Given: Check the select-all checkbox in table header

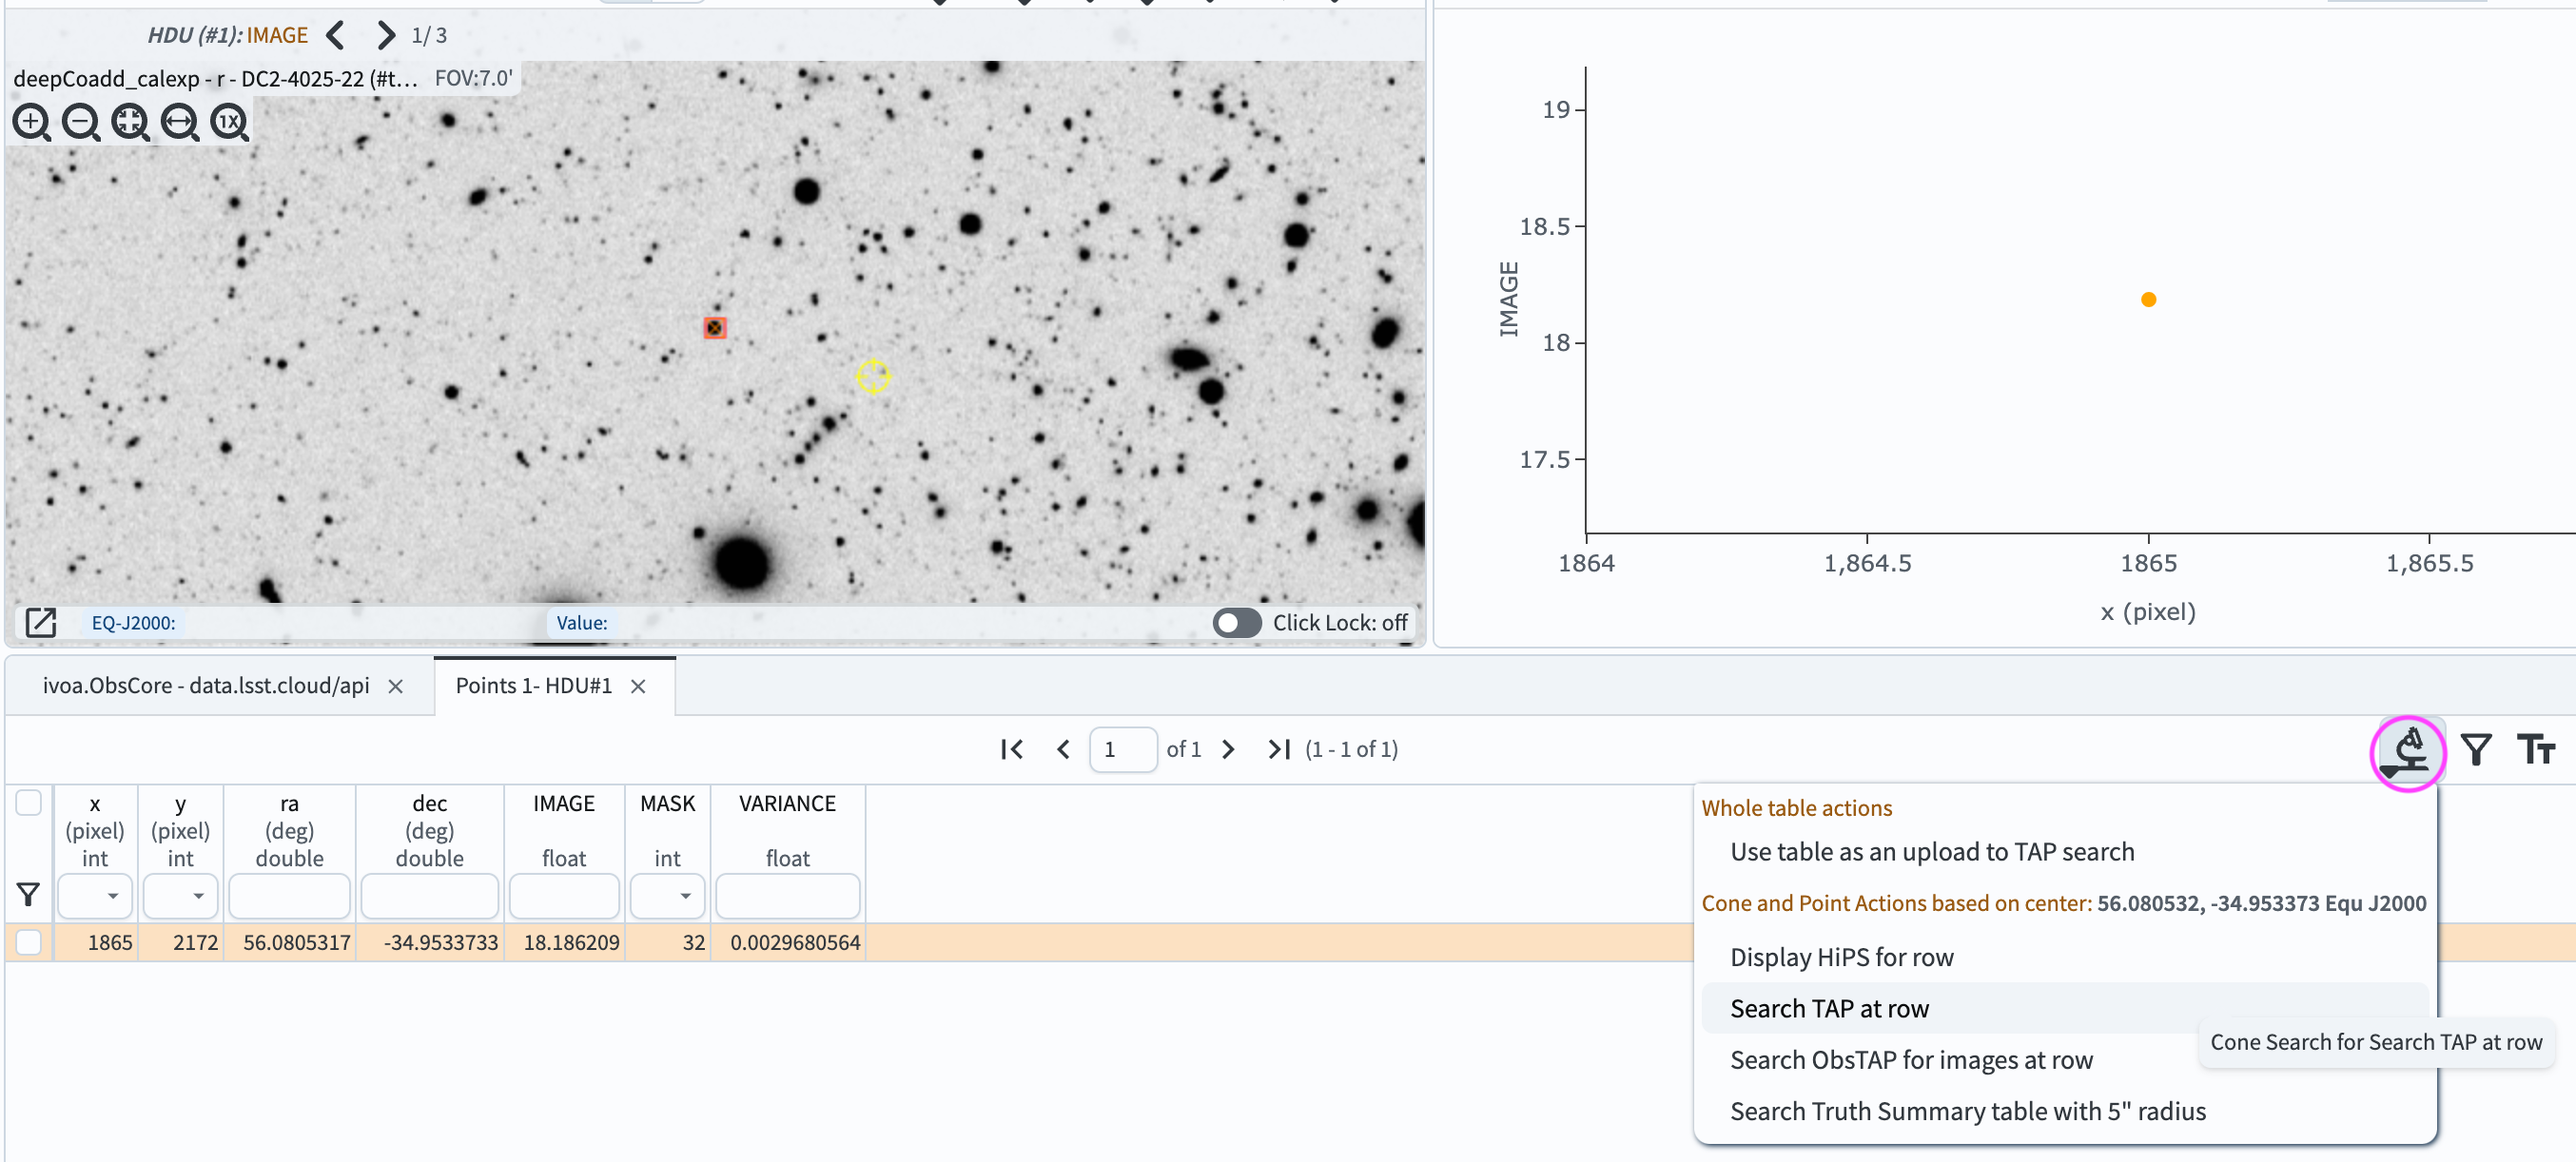Looking at the screenshot, I should (x=29, y=802).
